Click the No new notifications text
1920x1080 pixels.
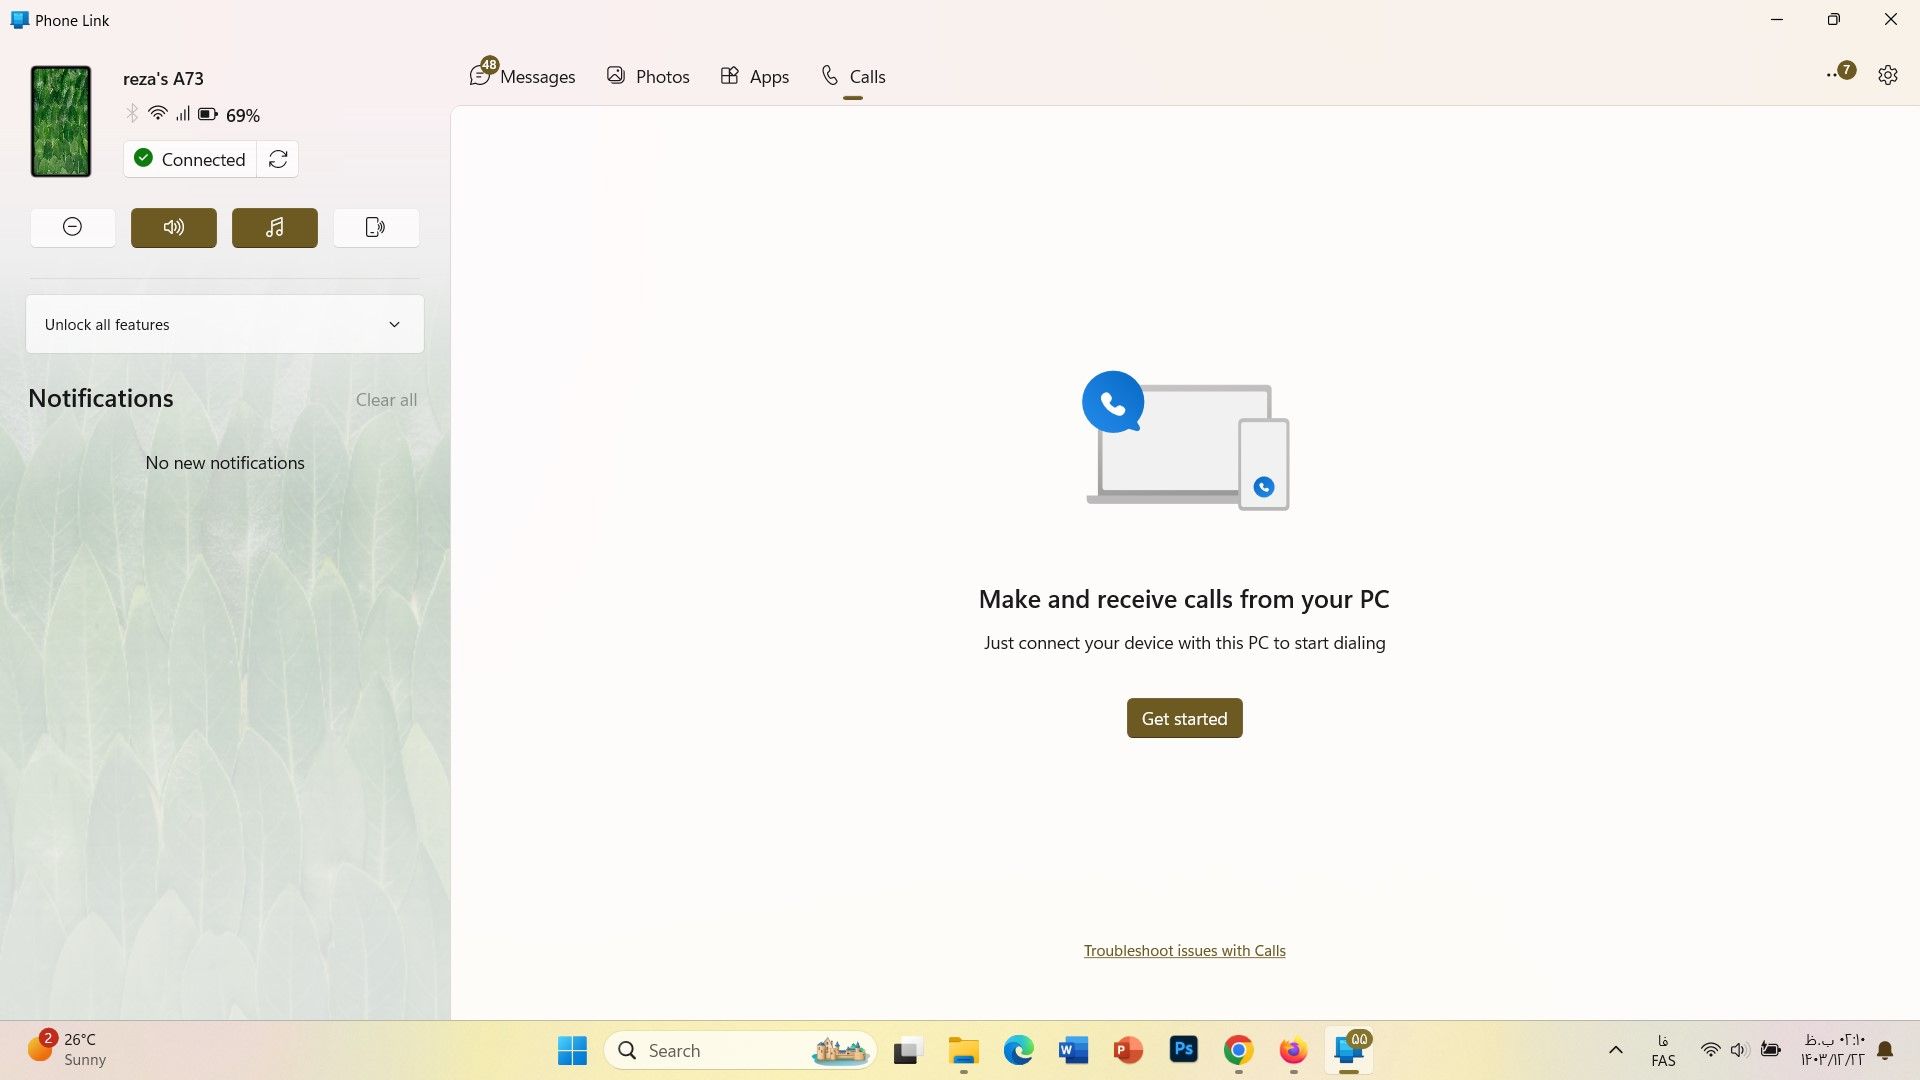(225, 463)
